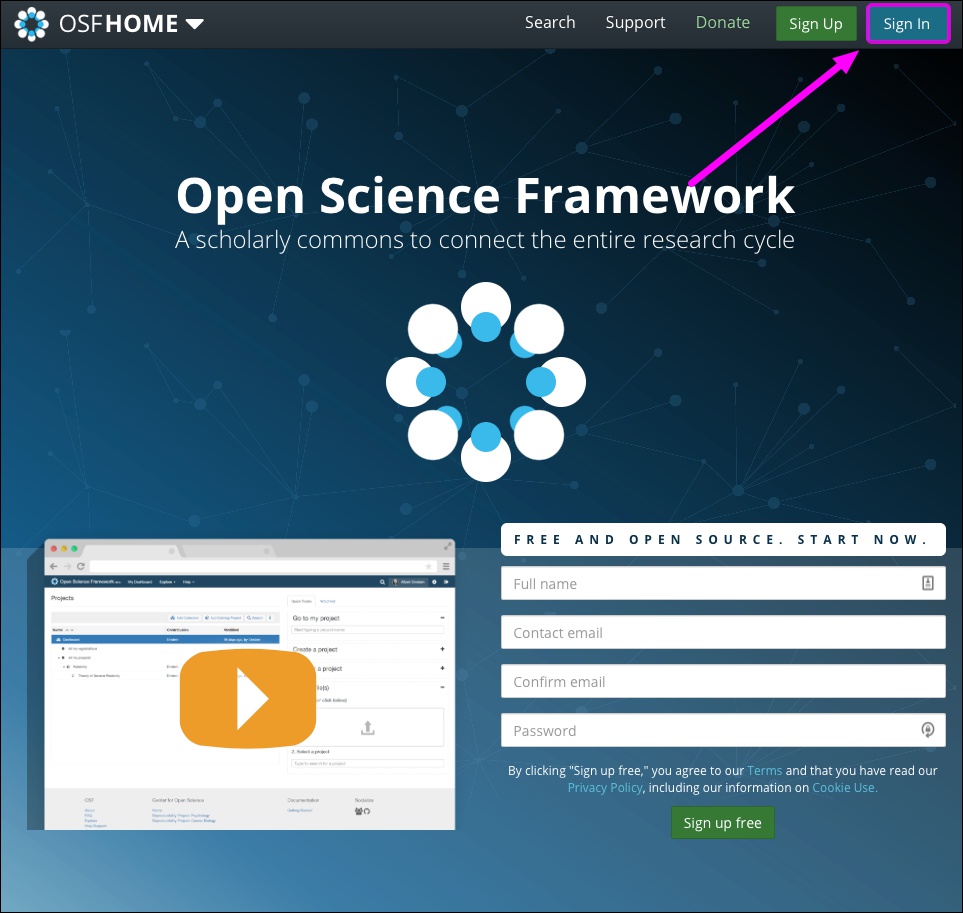Screen dimensions: 963x913
Task: Click the green Sign Up button
Action: 816,24
